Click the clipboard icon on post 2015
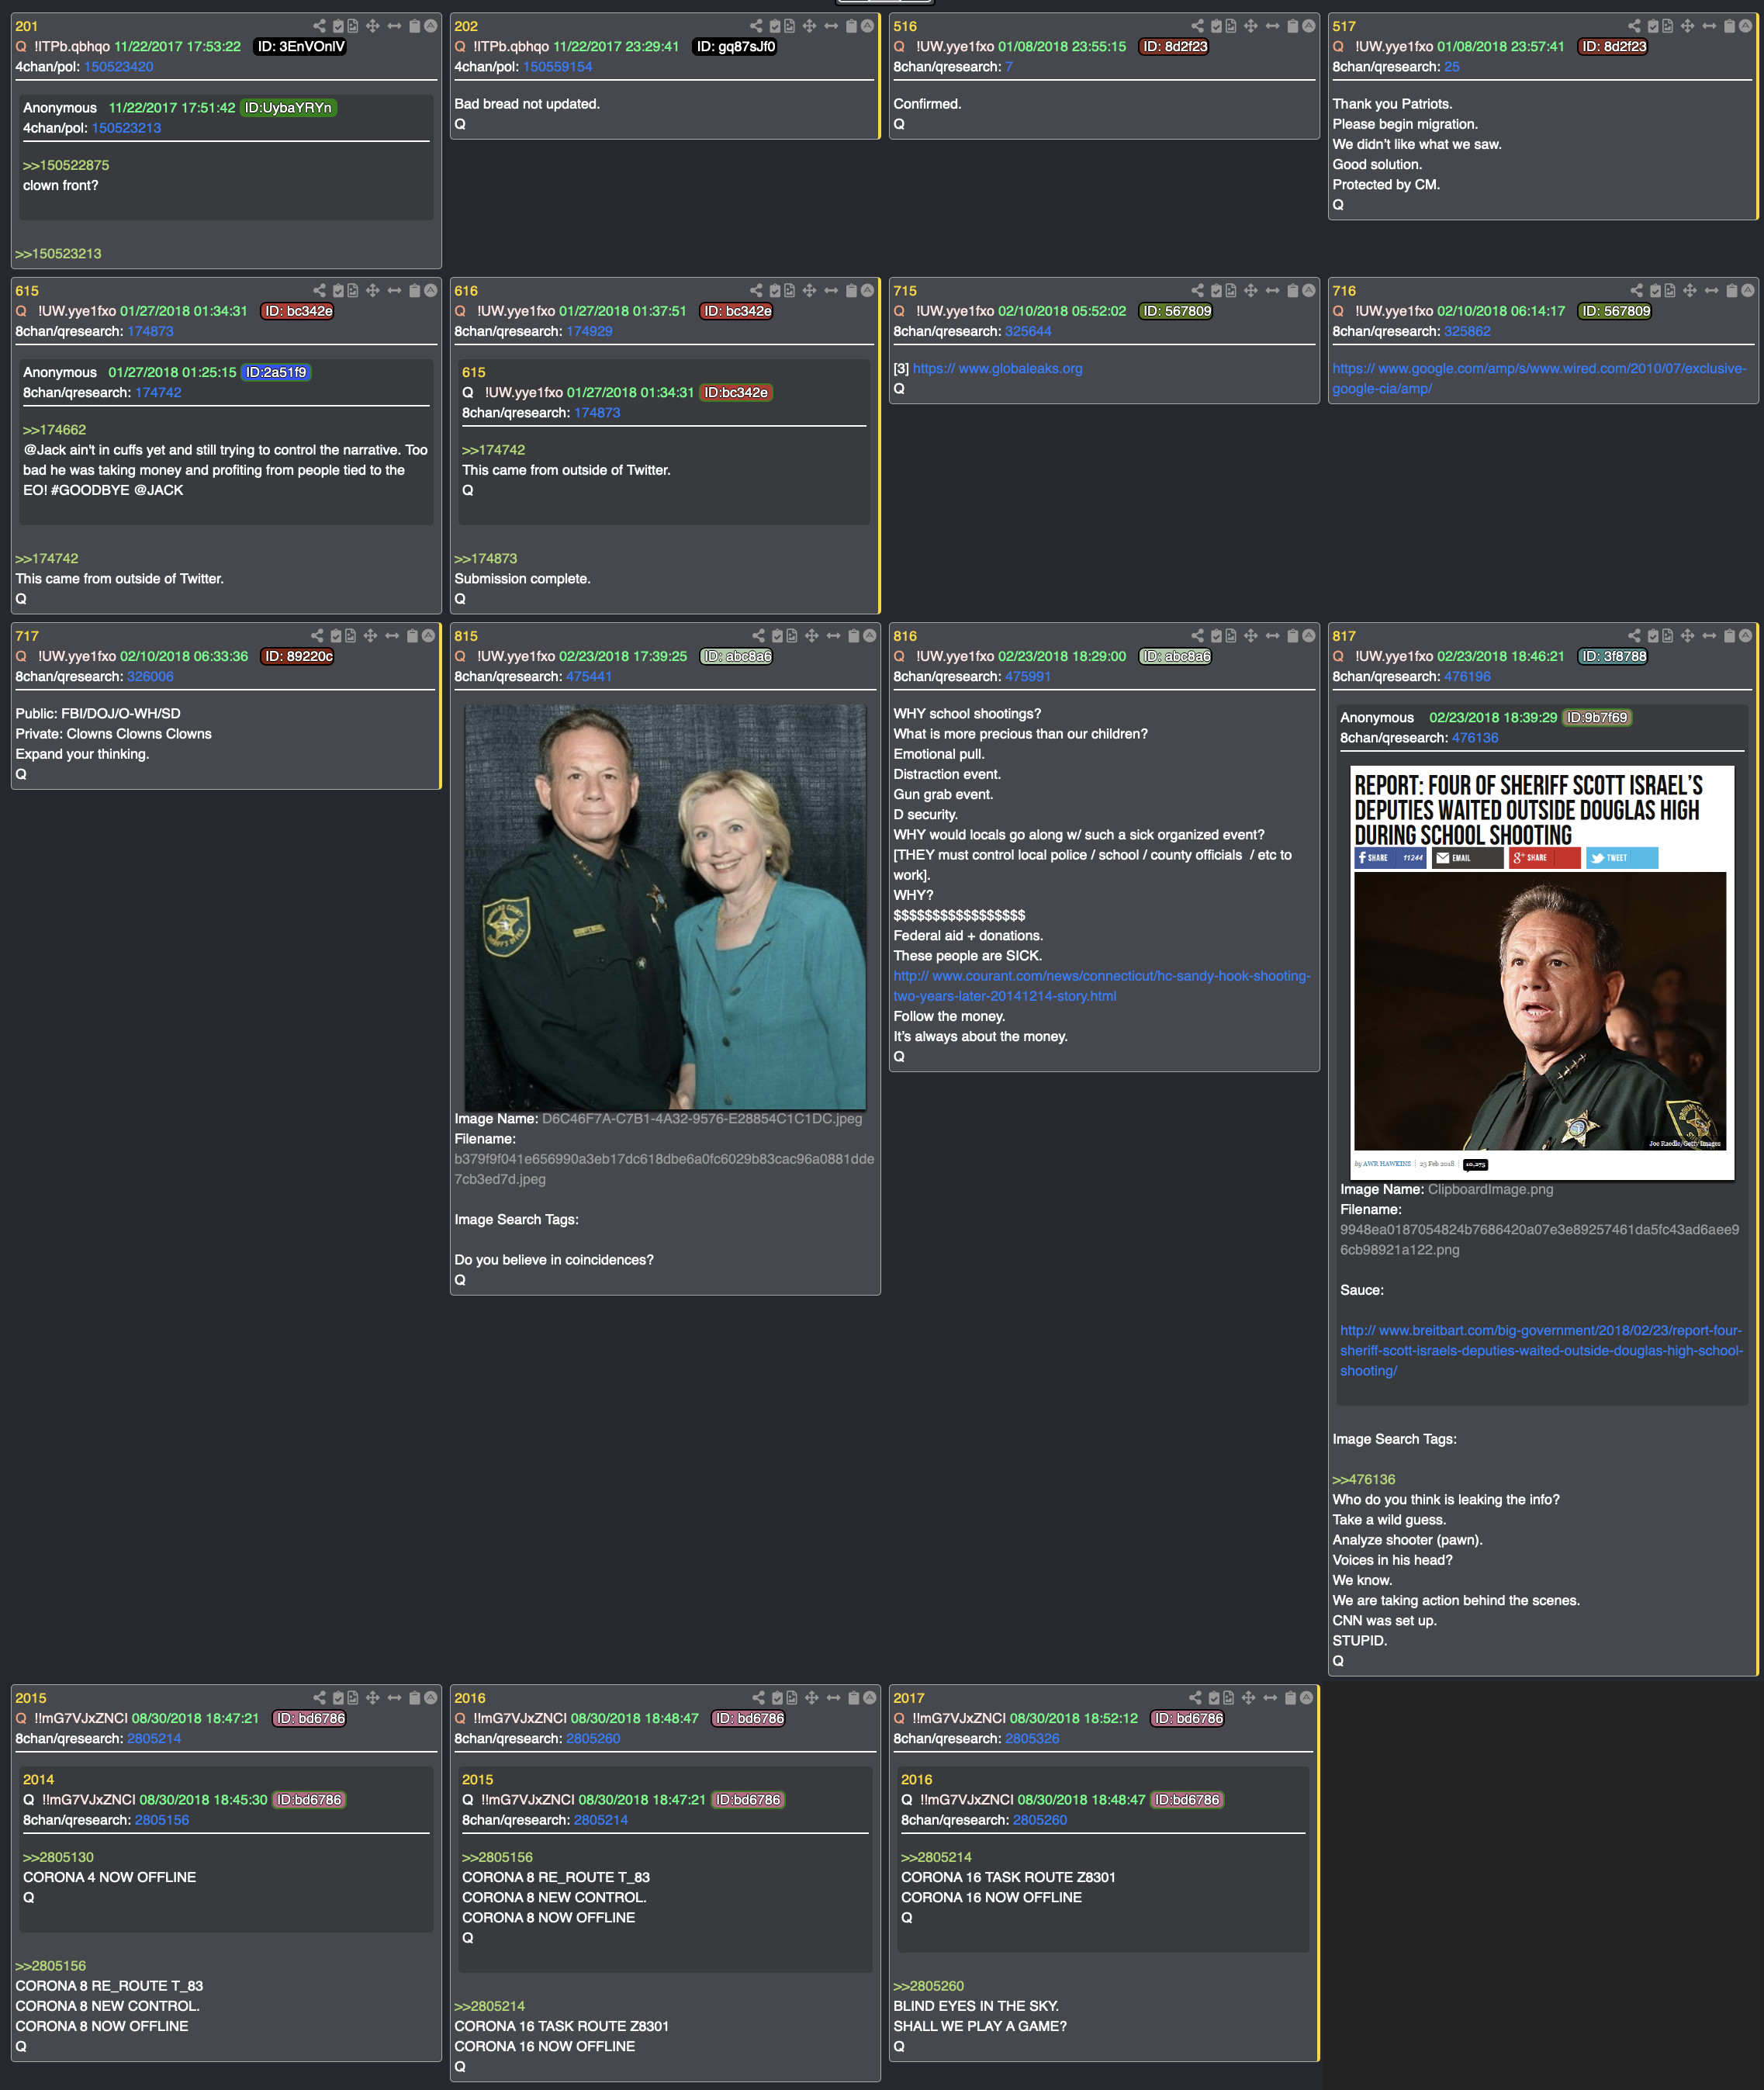Image resolution: width=1764 pixels, height=2090 pixels. (414, 1697)
